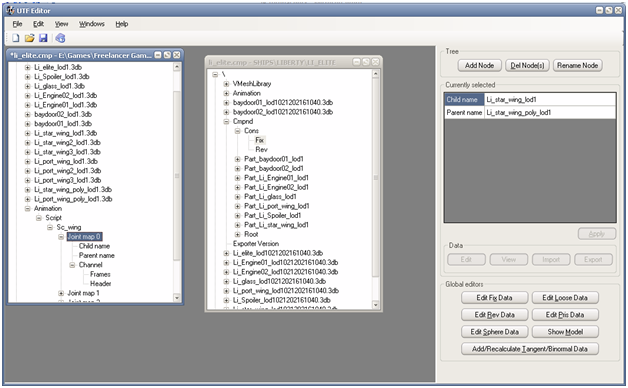The height and width of the screenshot is (388, 628).
Task: Collapse the Script node
Action: click(x=39, y=218)
